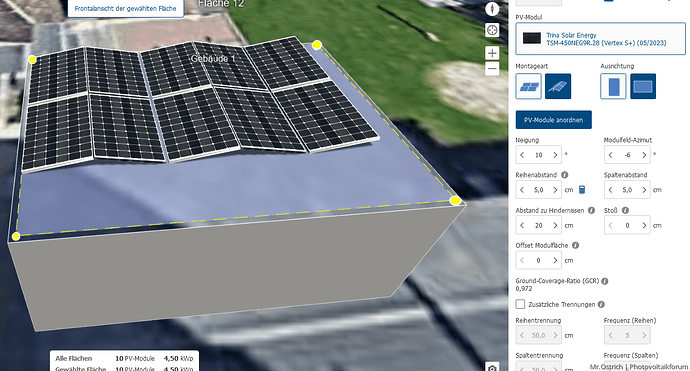690x371 pixels.
Task: Click the bottom-left yellow roof corner handle
Action: point(16,236)
